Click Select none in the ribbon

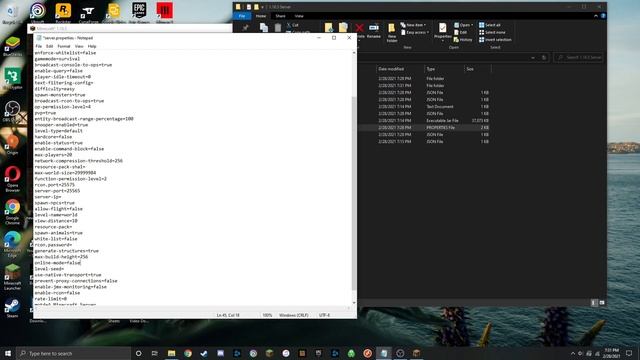click(x=492, y=32)
